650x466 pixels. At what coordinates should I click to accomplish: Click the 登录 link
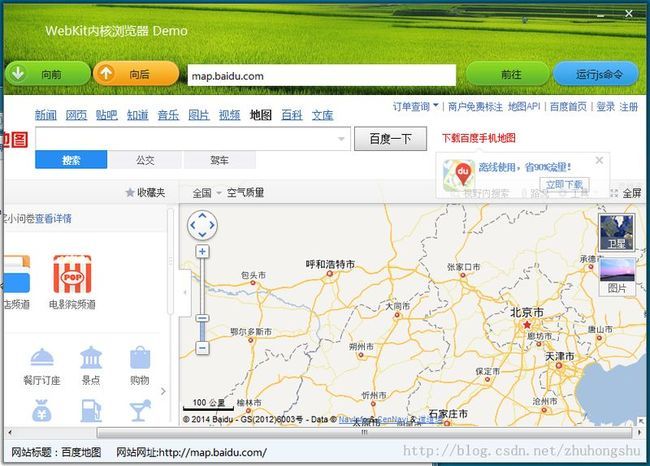(606, 107)
